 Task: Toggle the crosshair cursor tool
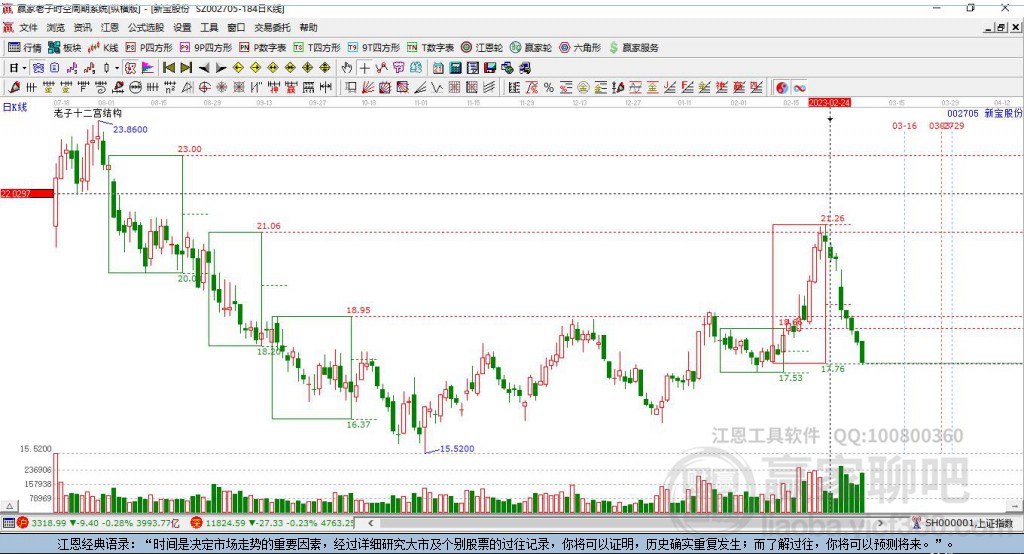(x=364, y=68)
